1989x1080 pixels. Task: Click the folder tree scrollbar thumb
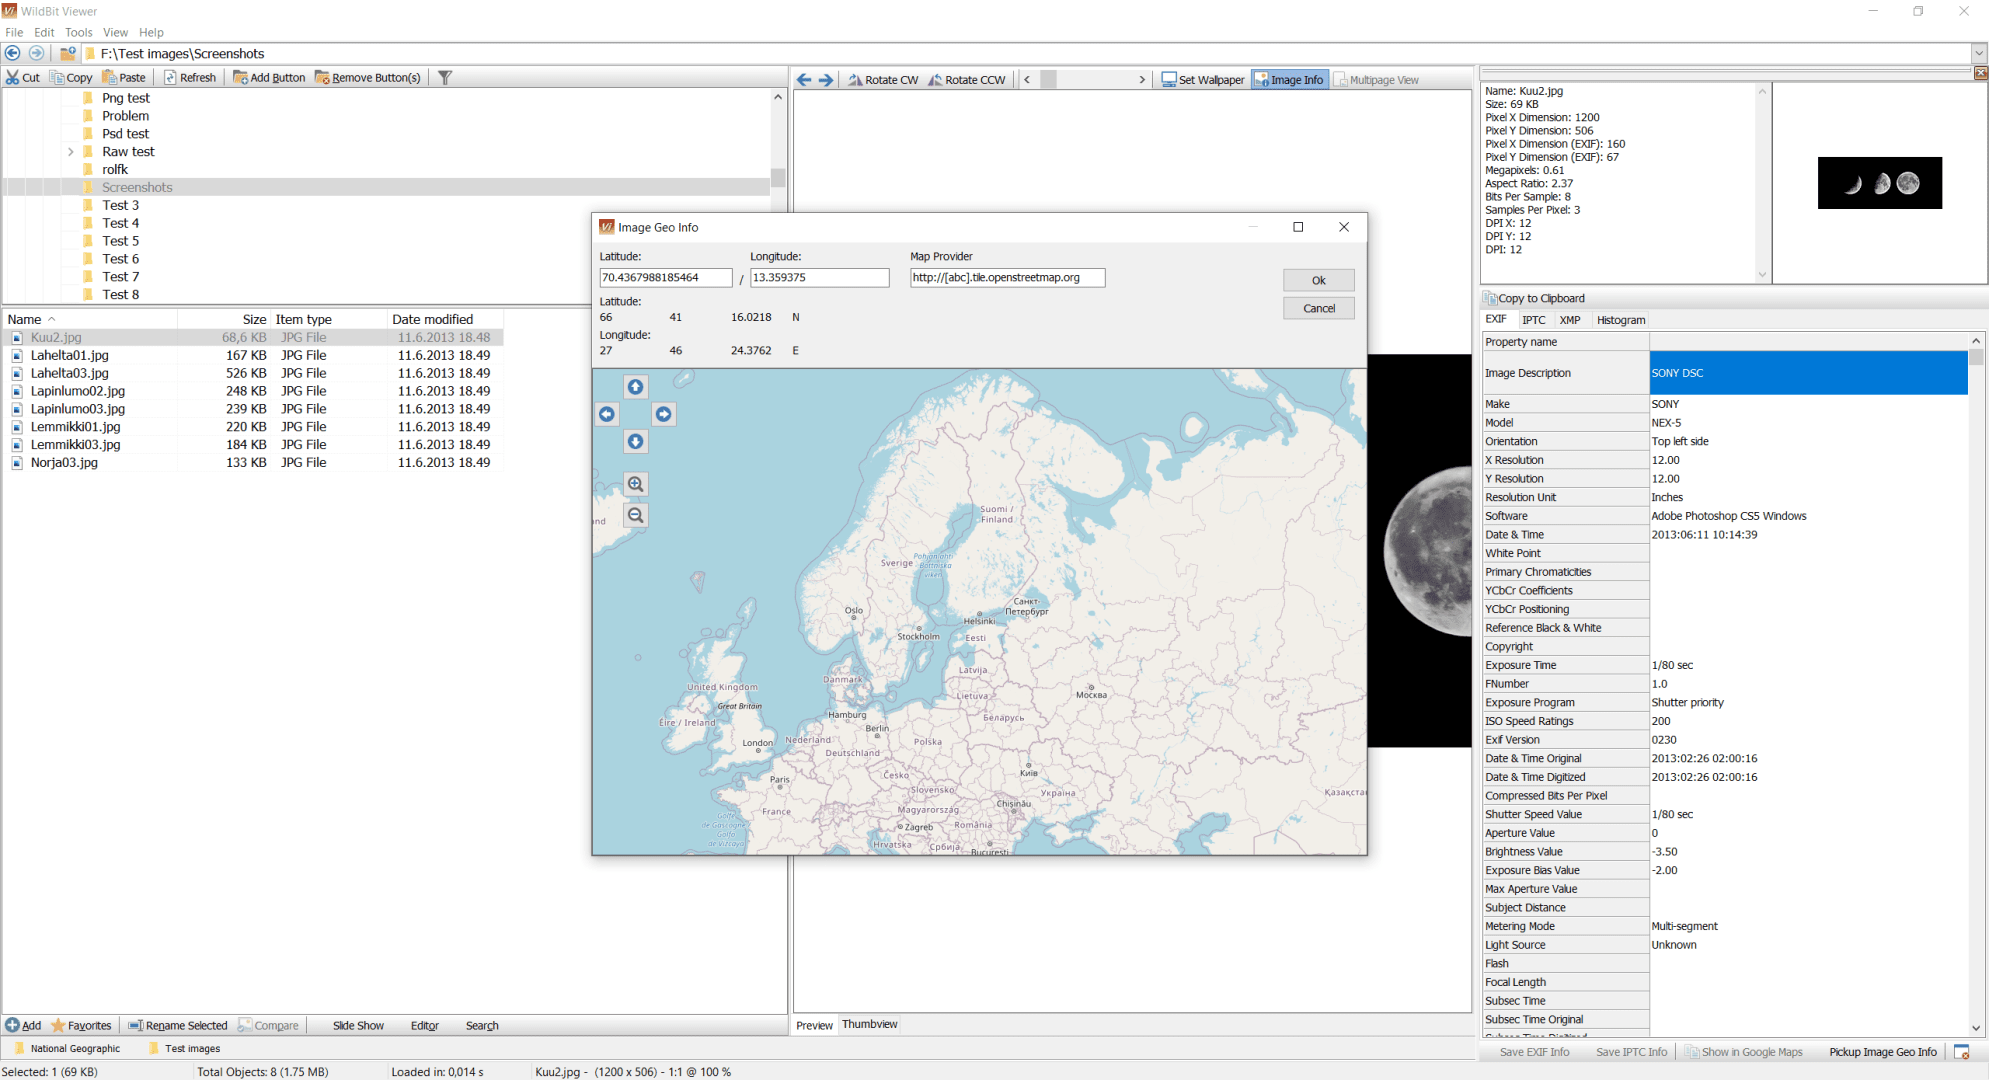778,177
